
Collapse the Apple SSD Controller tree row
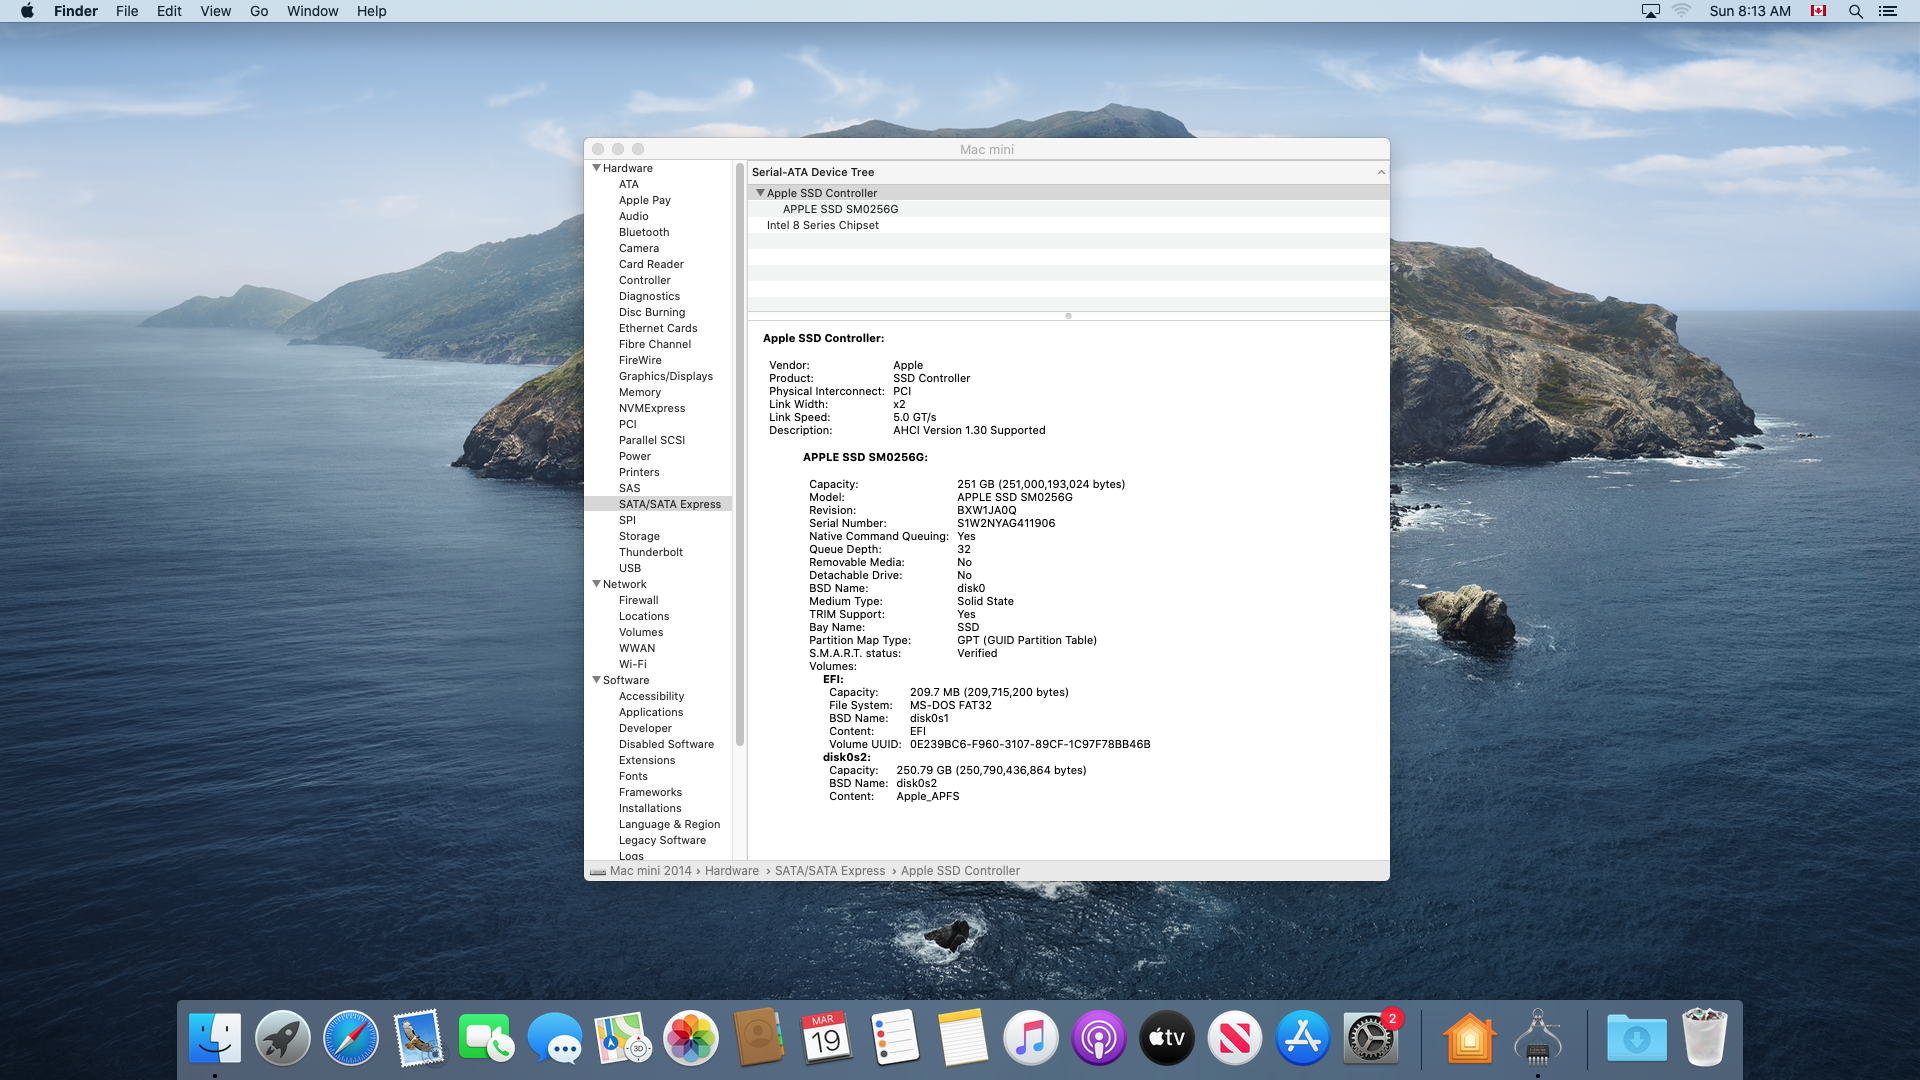click(760, 193)
